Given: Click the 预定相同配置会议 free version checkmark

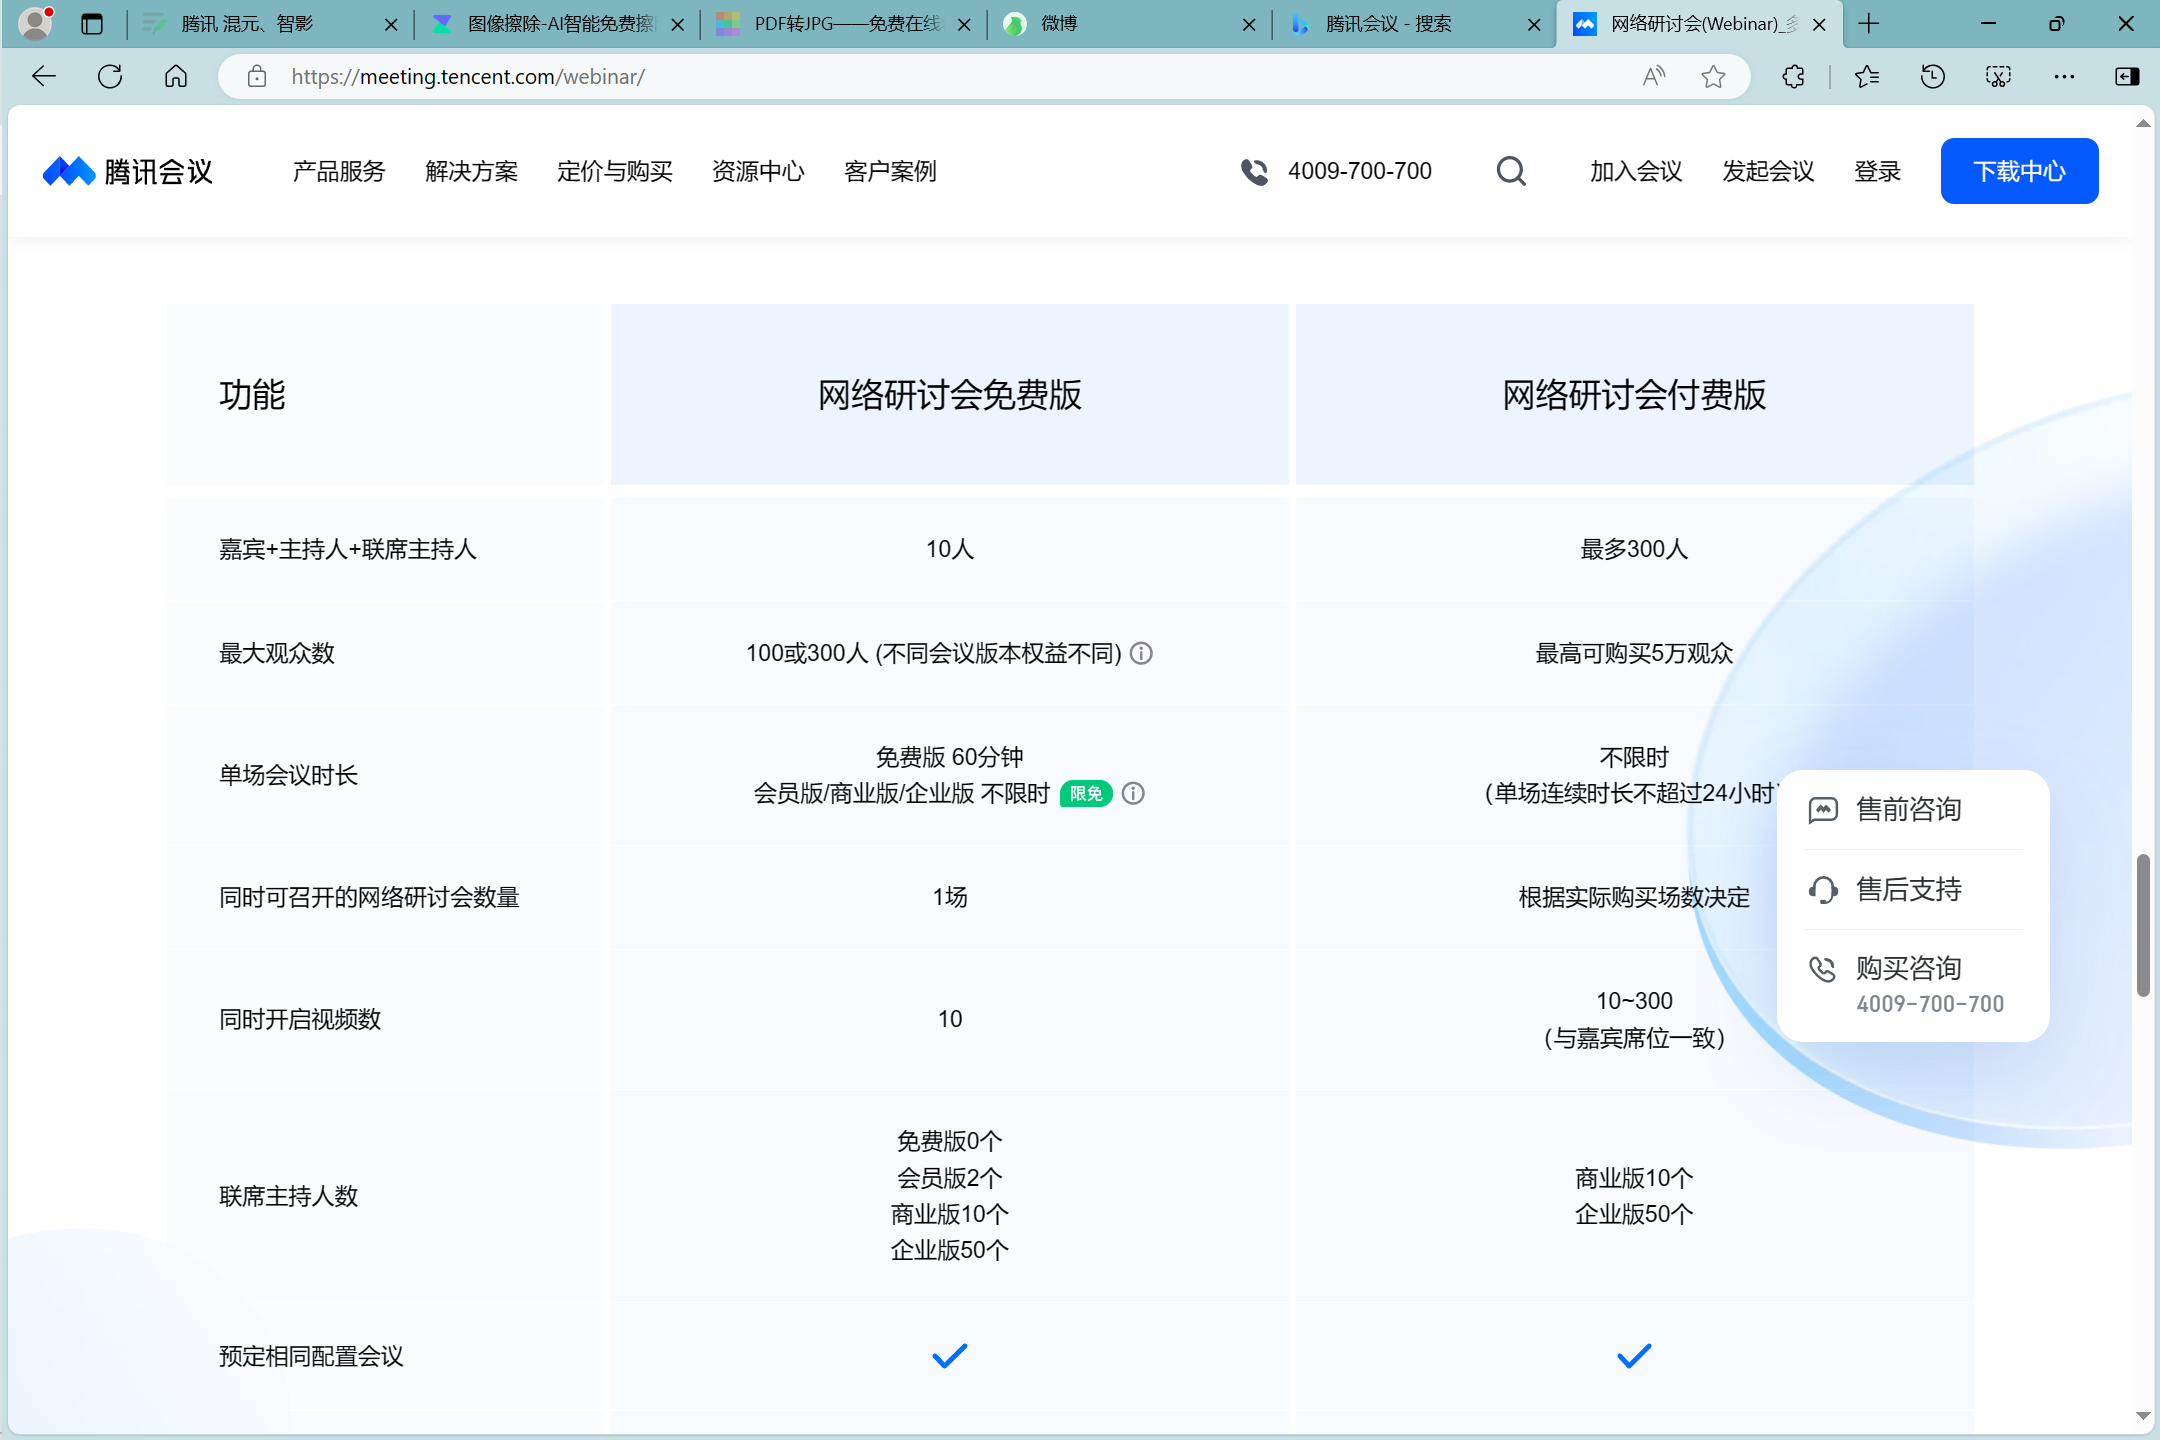Looking at the screenshot, I should pyautogui.click(x=950, y=1356).
